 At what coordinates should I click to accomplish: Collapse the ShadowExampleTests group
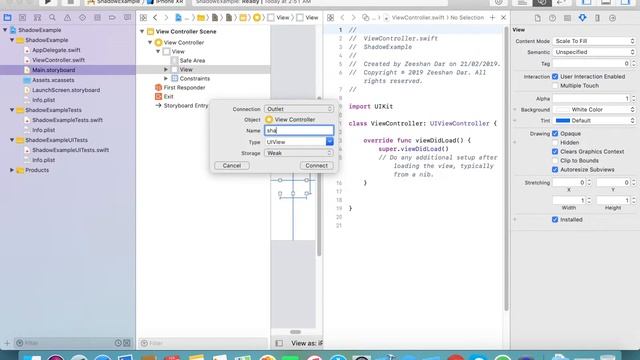pyautogui.click(x=12, y=110)
